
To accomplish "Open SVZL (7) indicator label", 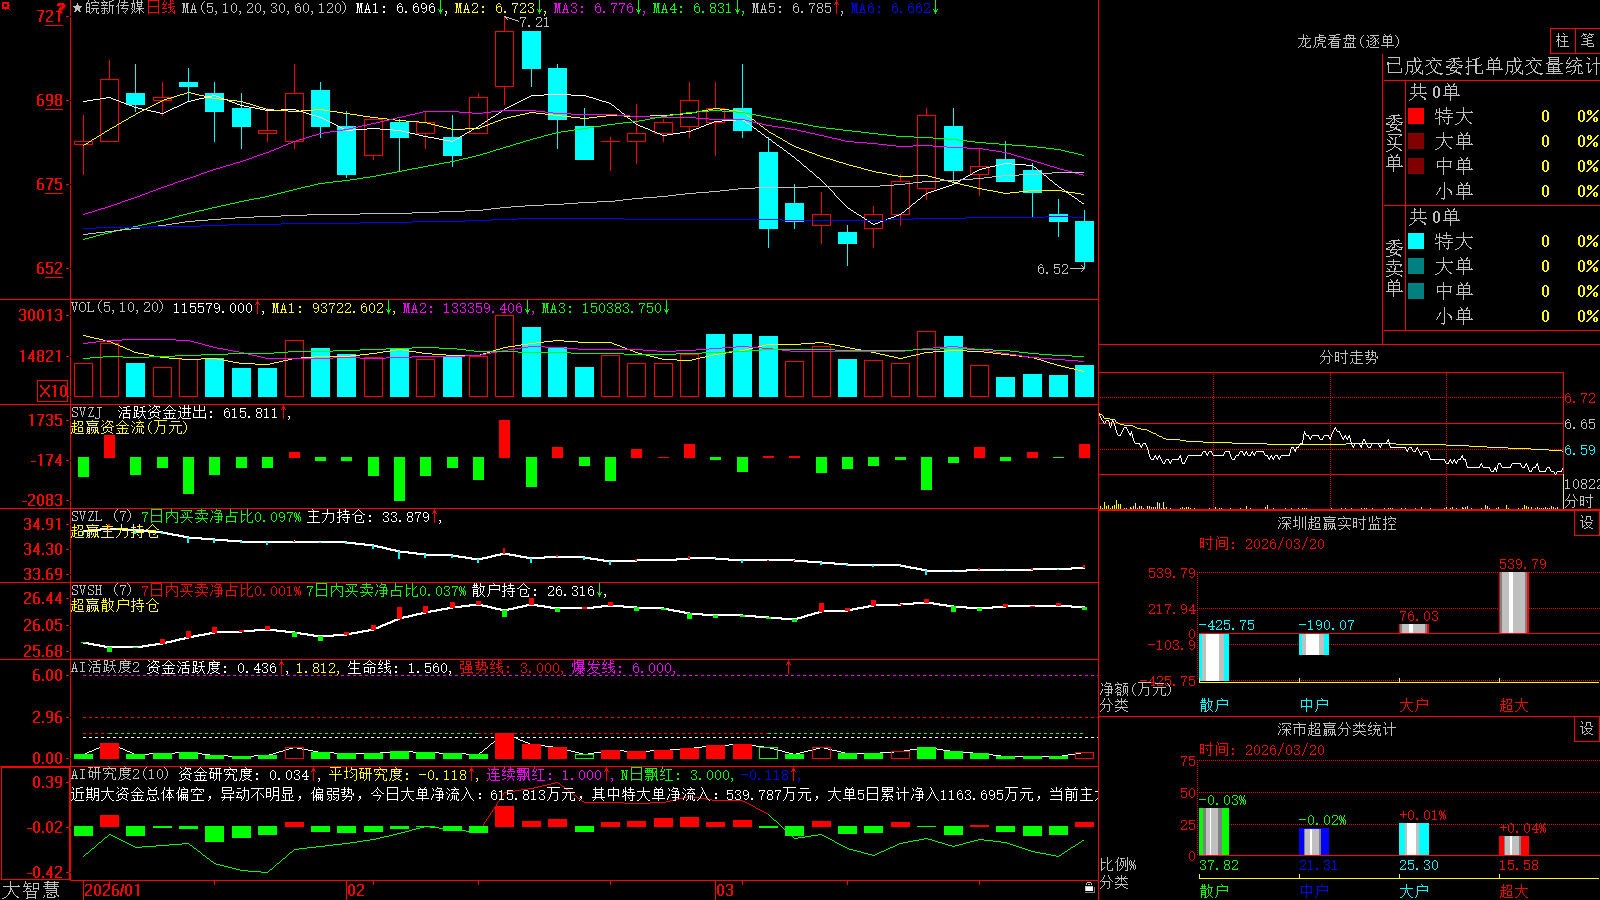I will (x=101, y=516).
